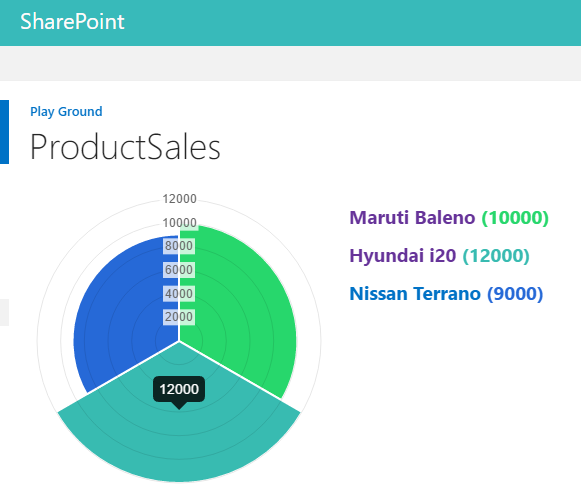Image resolution: width=581 pixels, height=493 pixels.
Task: Click the teal Hyundai i20 chart segment
Action: click(179, 437)
